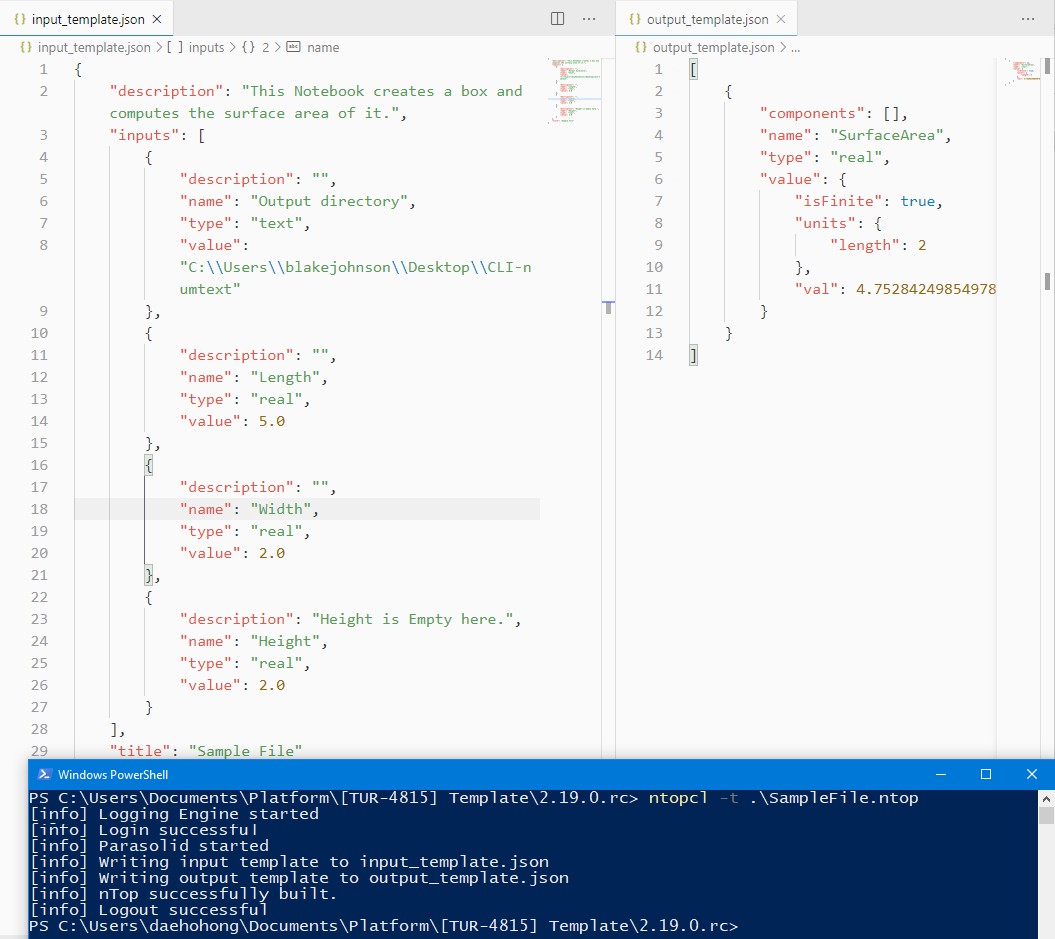Click output_template.json in right breadcrumb
Screen dimensions: 1055x939
pyautogui.click(x=713, y=48)
